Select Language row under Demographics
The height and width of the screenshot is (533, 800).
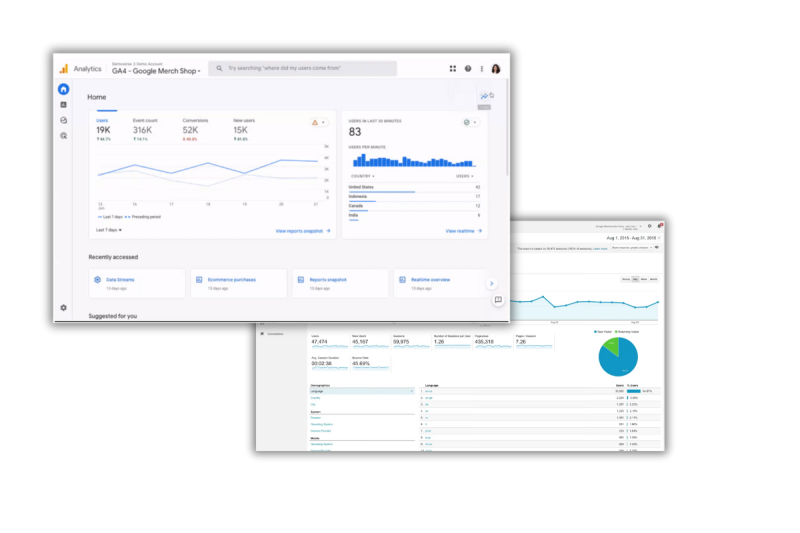tap(362, 391)
